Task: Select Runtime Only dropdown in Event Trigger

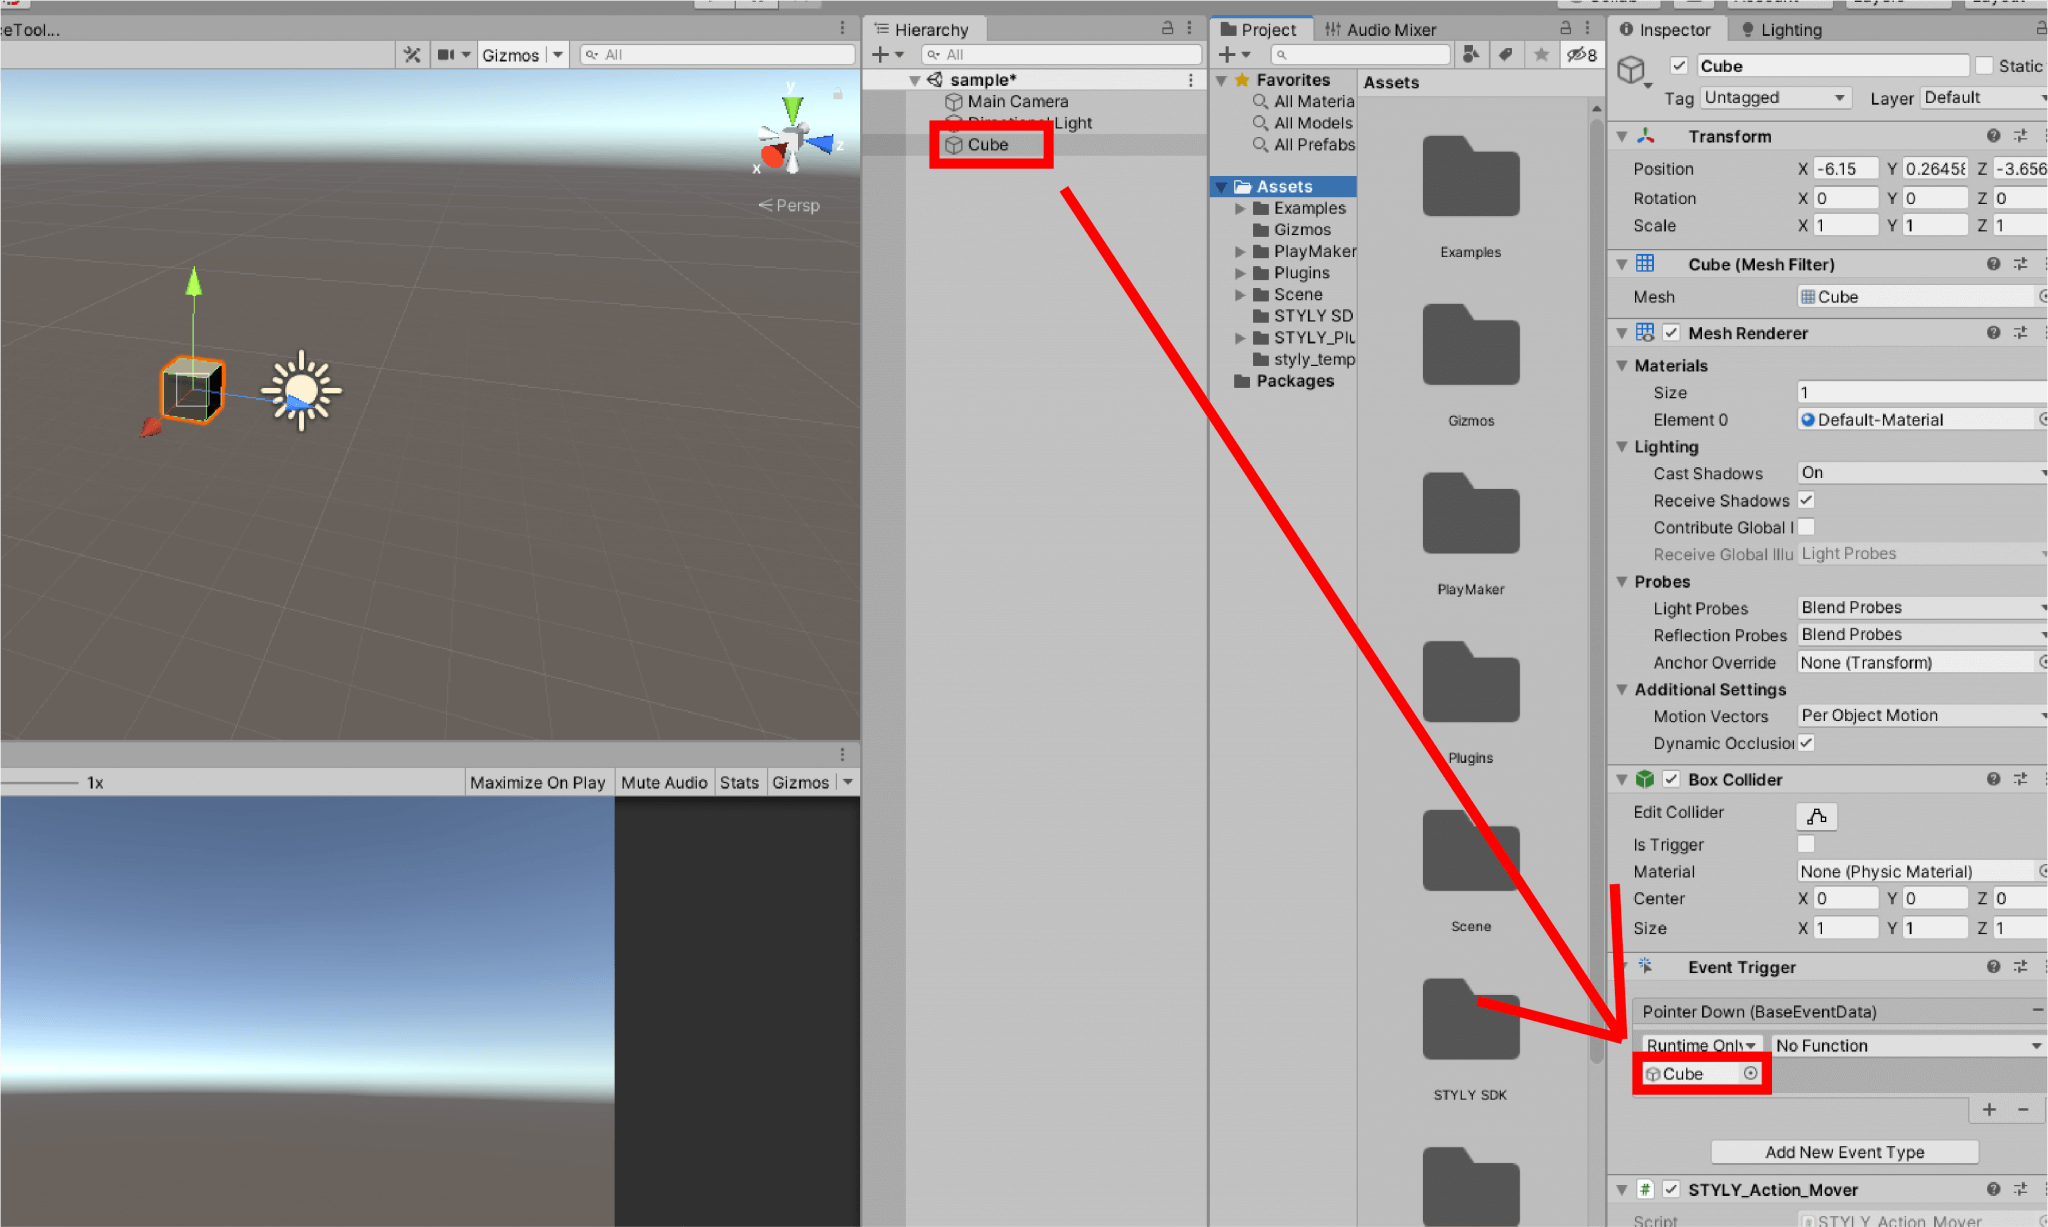Action: (x=1697, y=1044)
